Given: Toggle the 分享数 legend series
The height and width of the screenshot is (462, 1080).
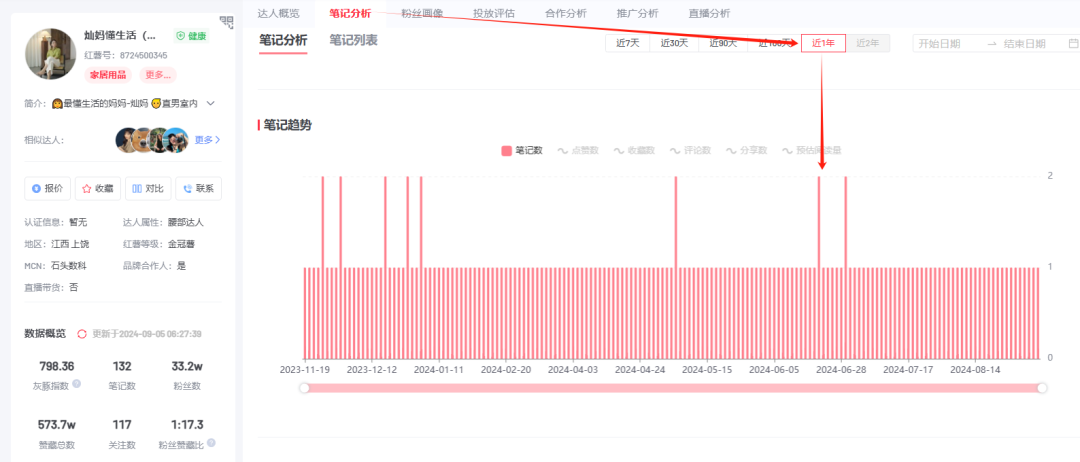Looking at the screenshot, I should (747, 150).
